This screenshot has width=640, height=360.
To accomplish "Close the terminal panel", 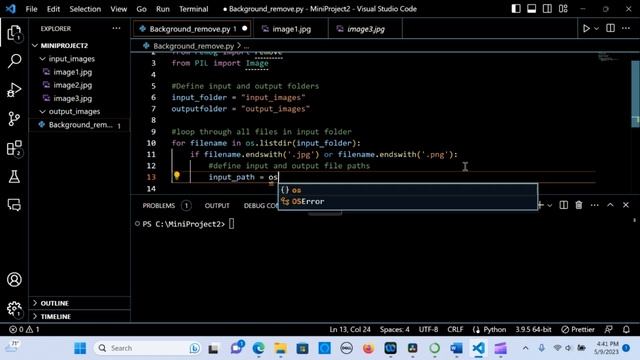I will pyautogui.click(x=626, y=205).
